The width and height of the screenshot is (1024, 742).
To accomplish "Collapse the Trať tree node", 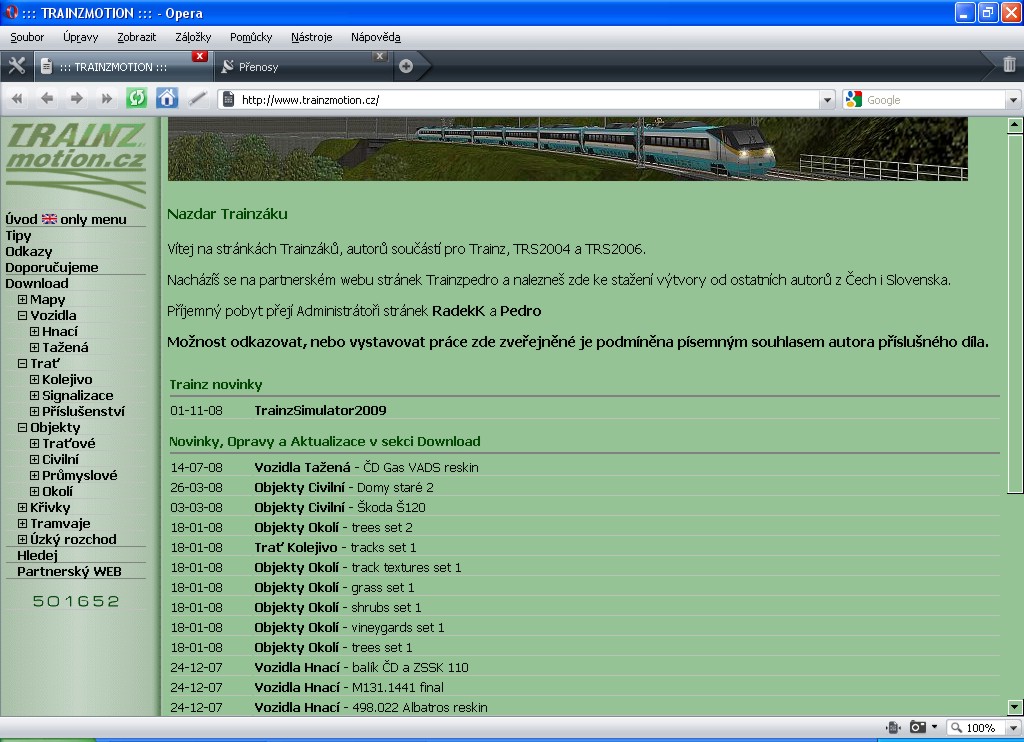I will 22,364.
